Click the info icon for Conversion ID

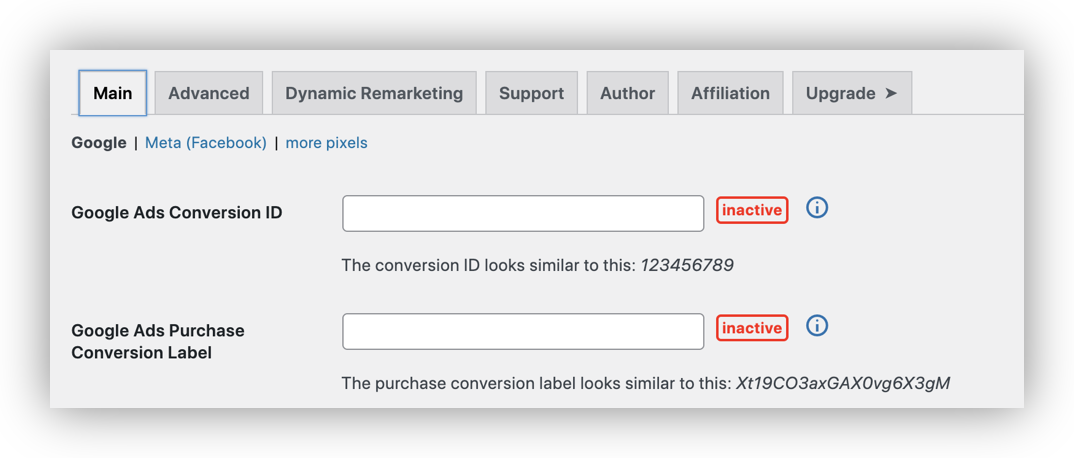coord(817,208)
